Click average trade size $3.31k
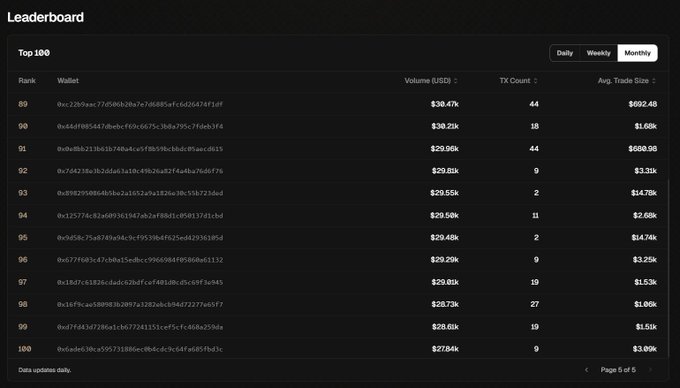680x388 pixels. (x=646, y=171)
